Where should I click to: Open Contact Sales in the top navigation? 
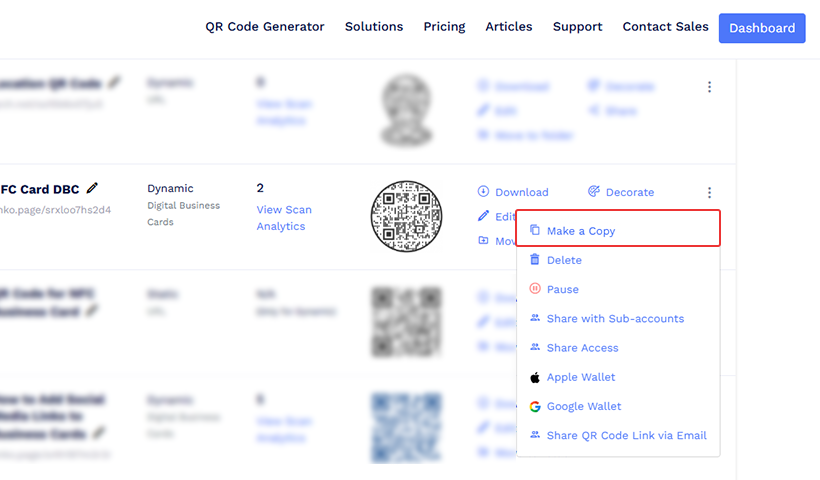(665, 27)
